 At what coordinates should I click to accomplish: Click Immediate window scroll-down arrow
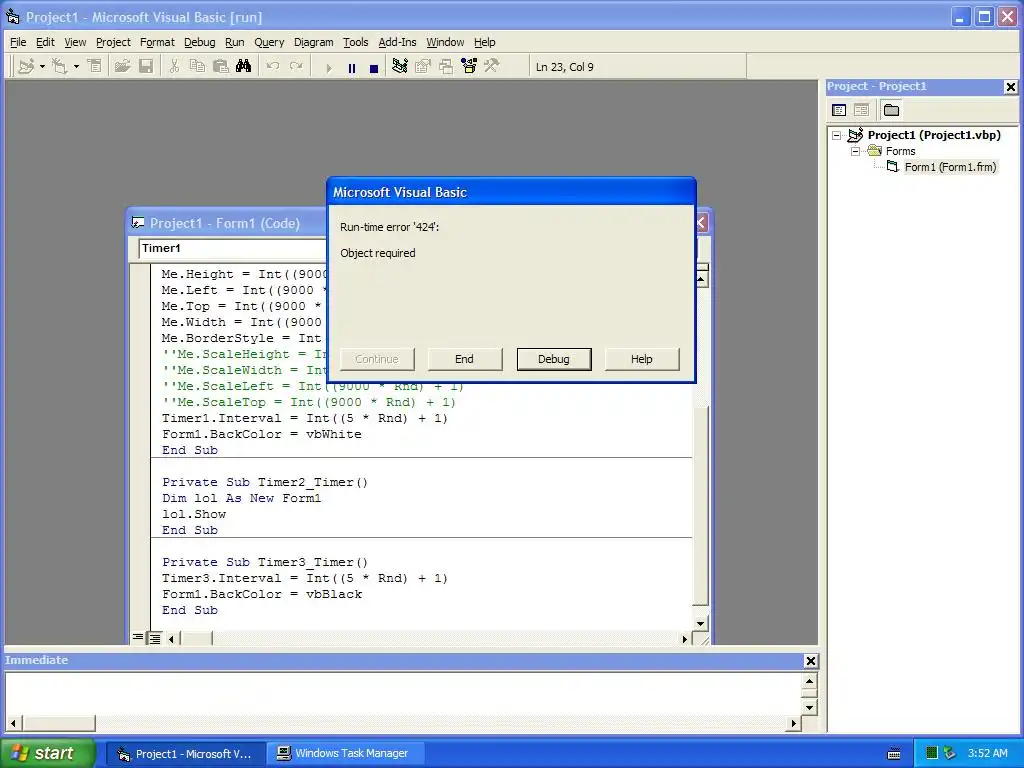coord(809,707)
